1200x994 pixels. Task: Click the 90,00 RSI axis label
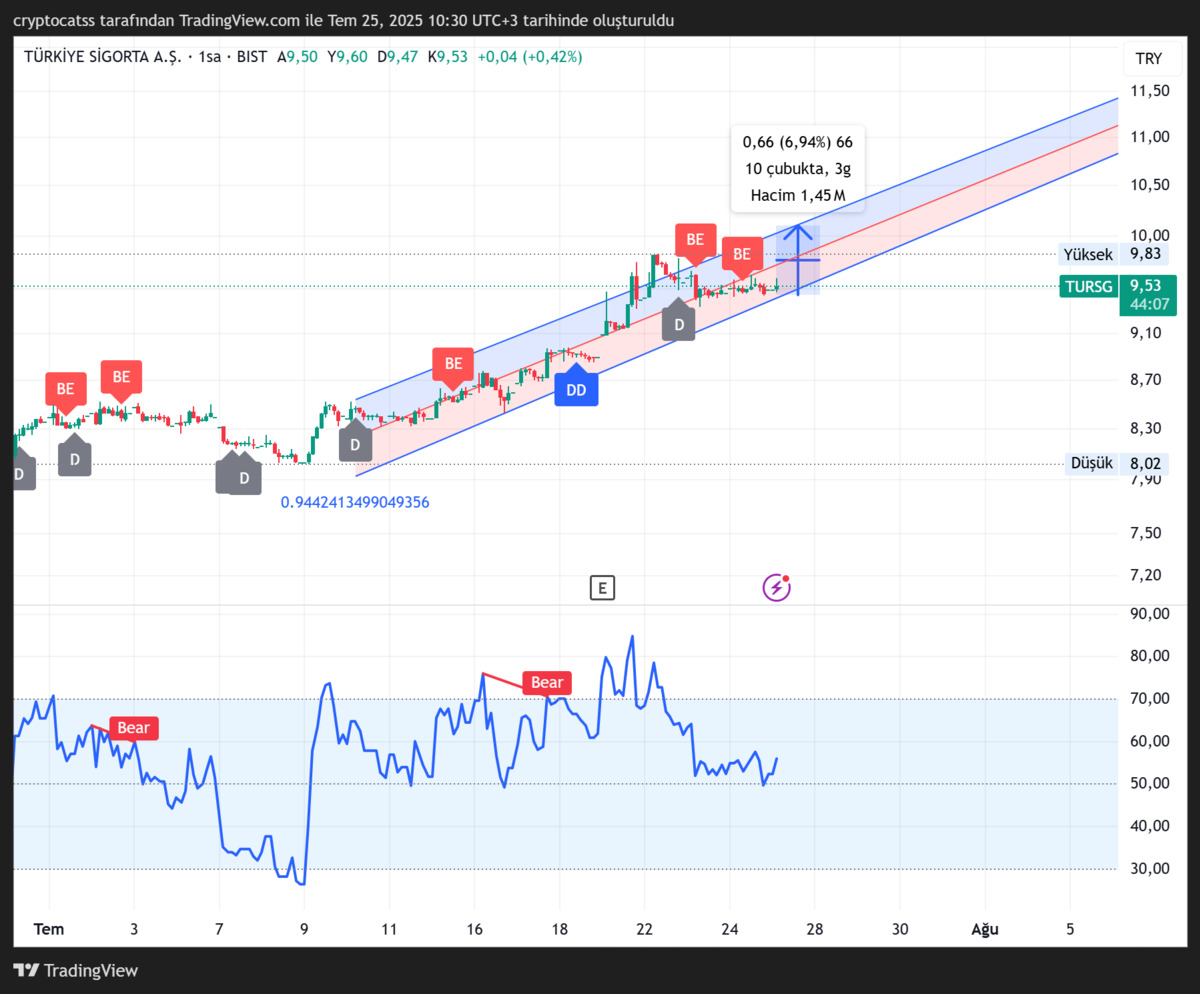click(1149, 614)
